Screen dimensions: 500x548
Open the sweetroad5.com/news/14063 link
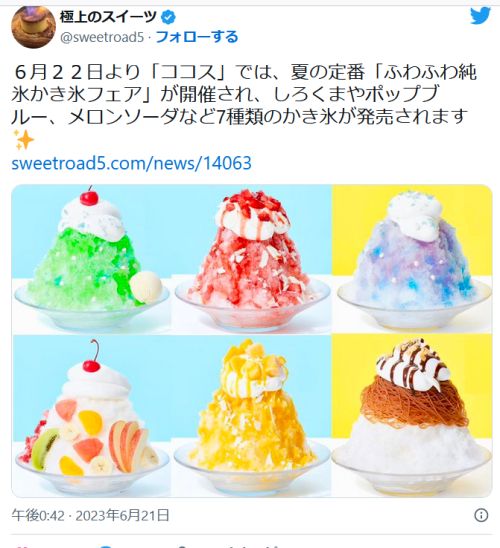[131, 163]
